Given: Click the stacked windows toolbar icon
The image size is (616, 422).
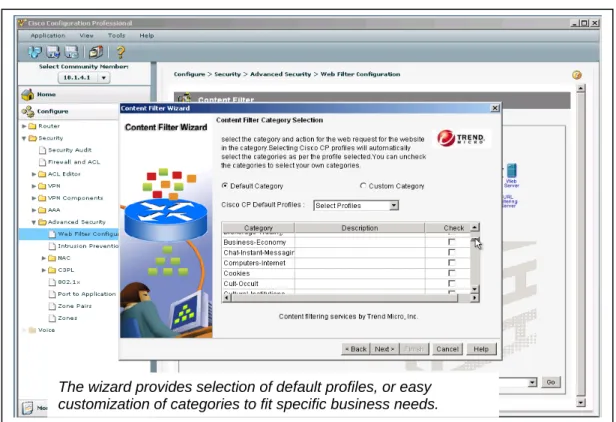Looking at the screenshot, I should click(95, 52).
